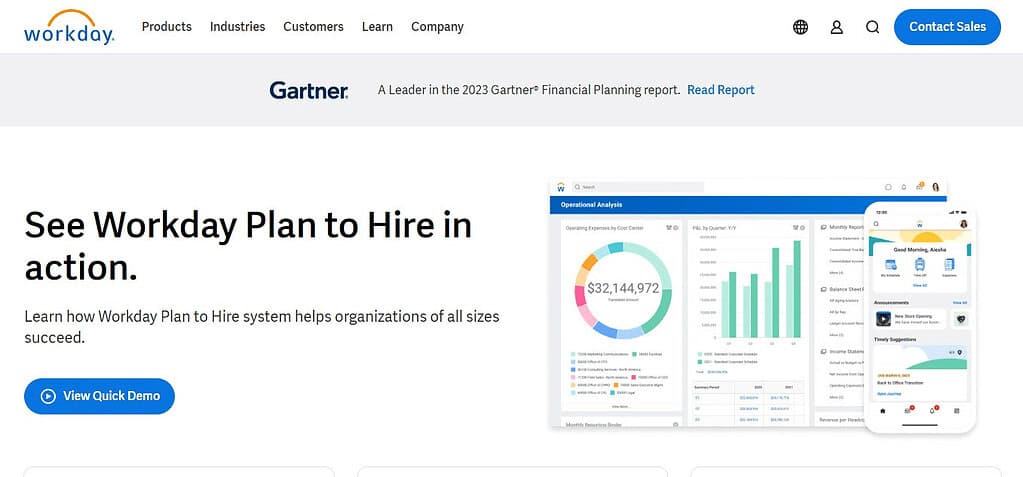Click the Gartner logo in banner
1023x477 pixels.
309,90
